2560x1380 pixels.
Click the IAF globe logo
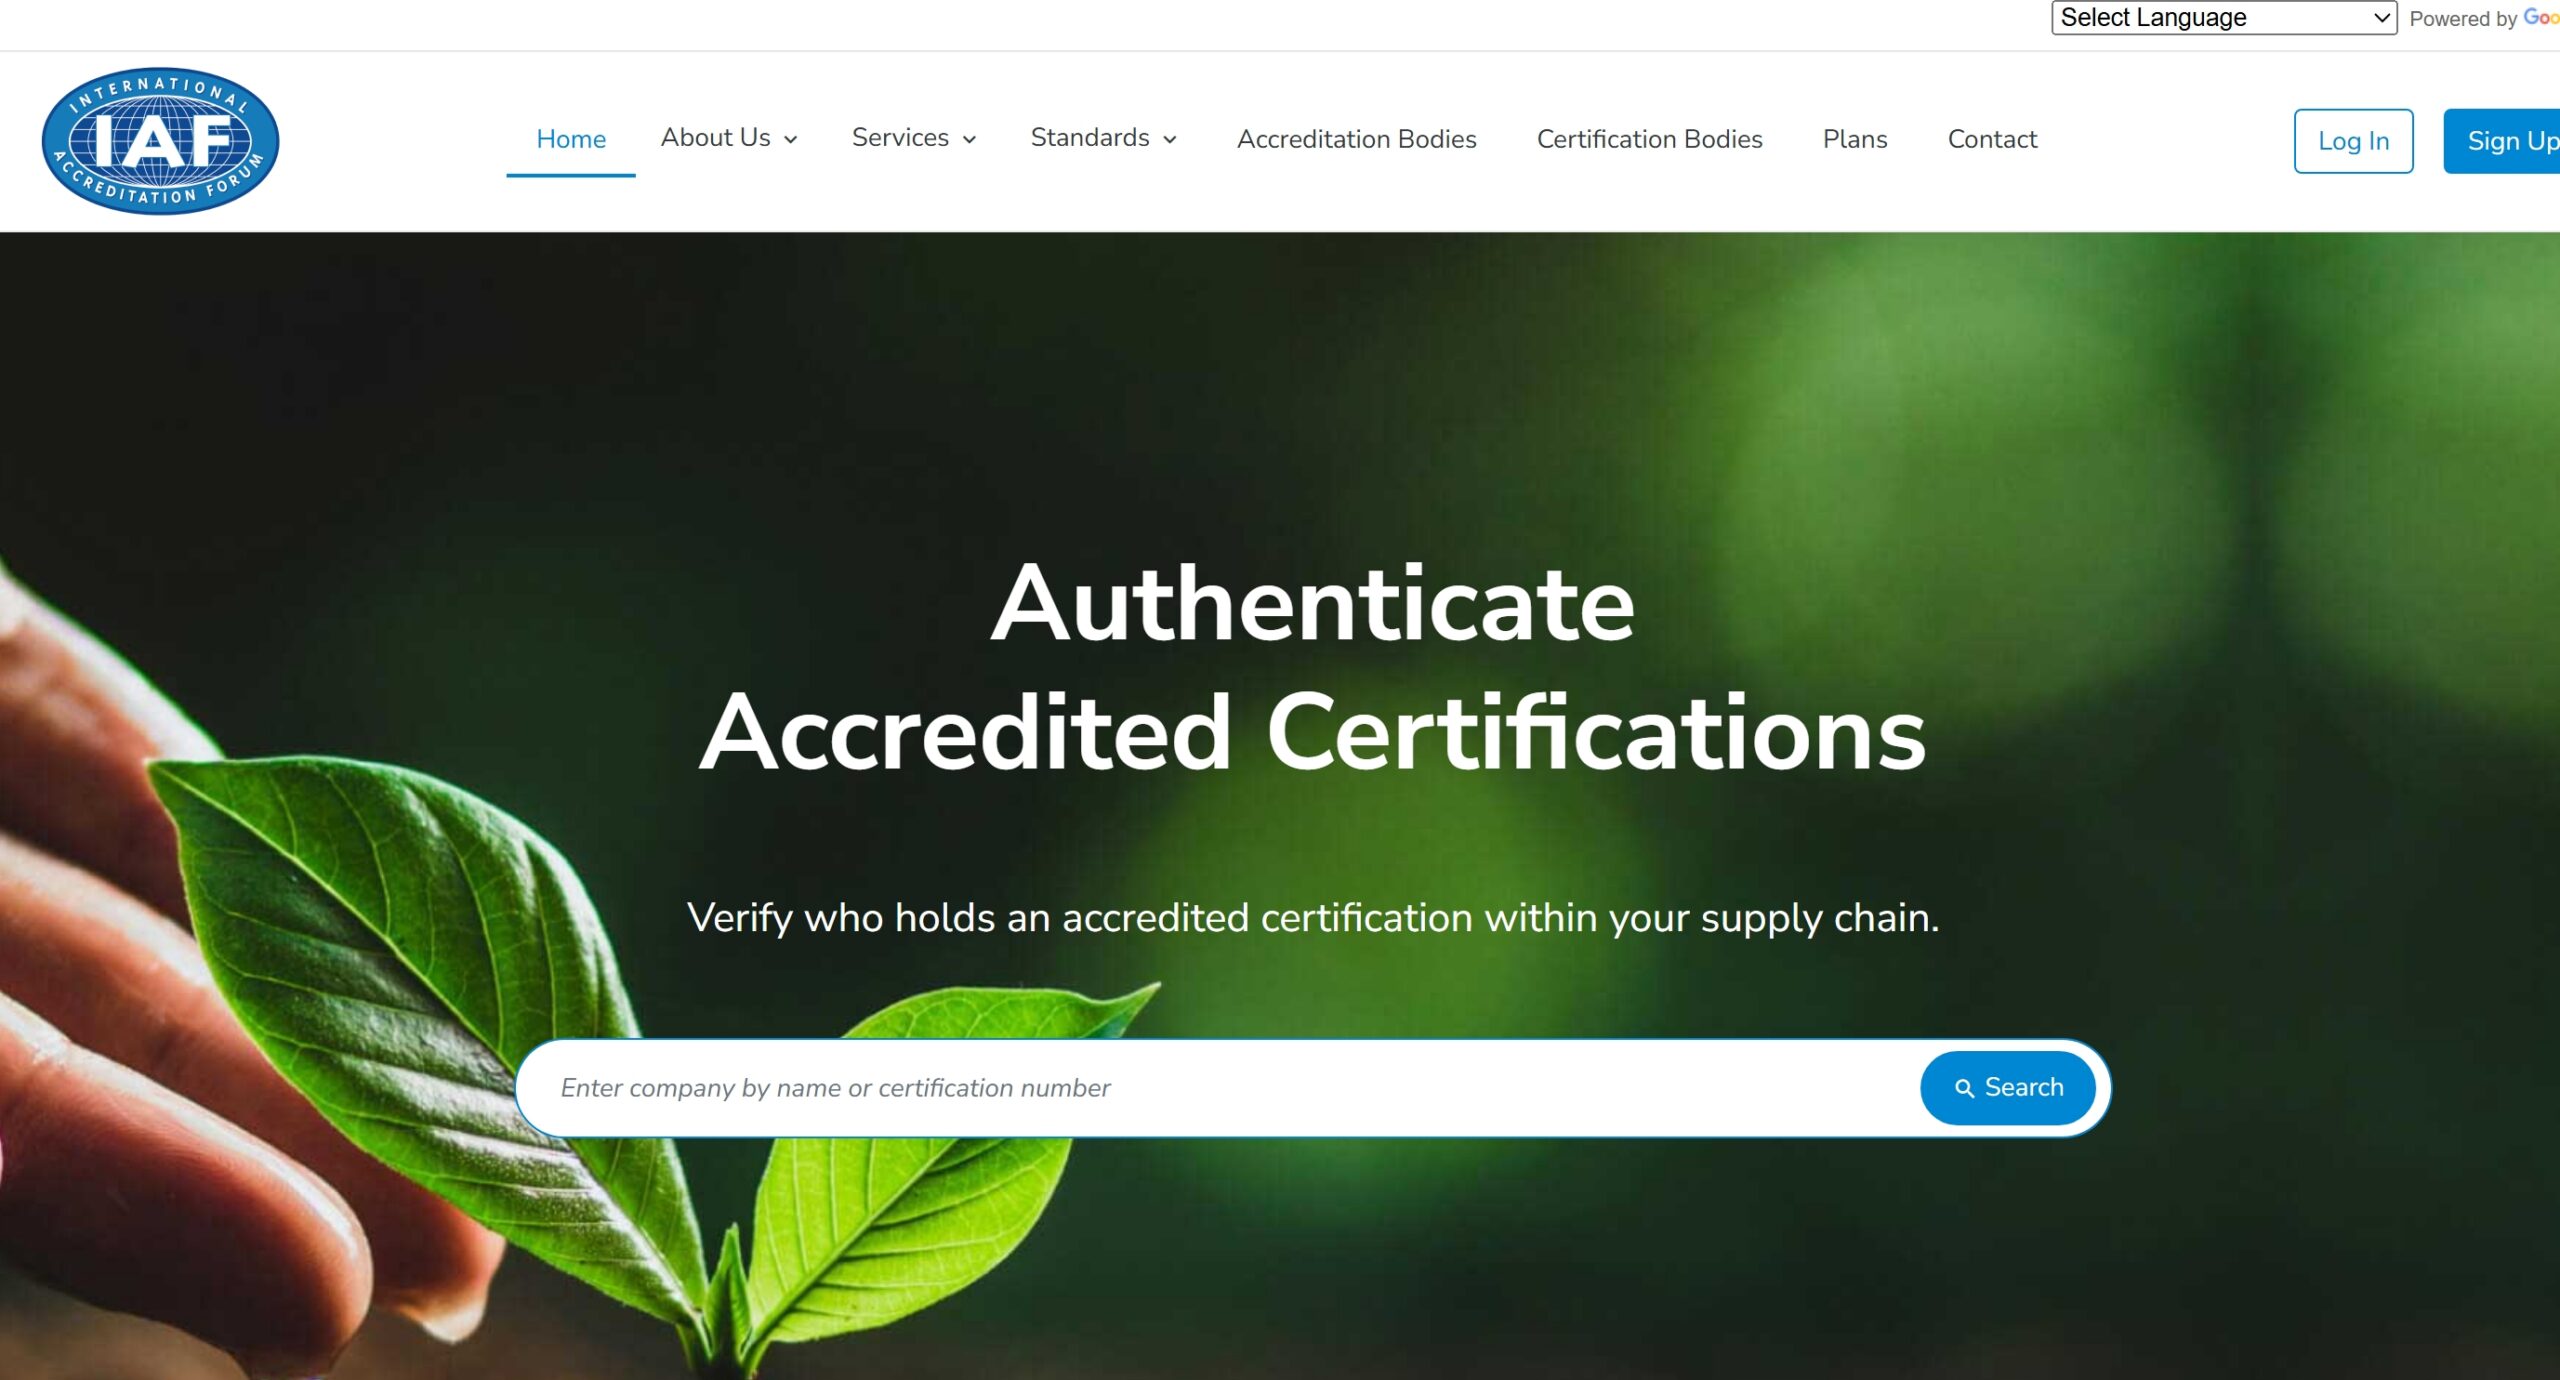(x=160, y=140)
